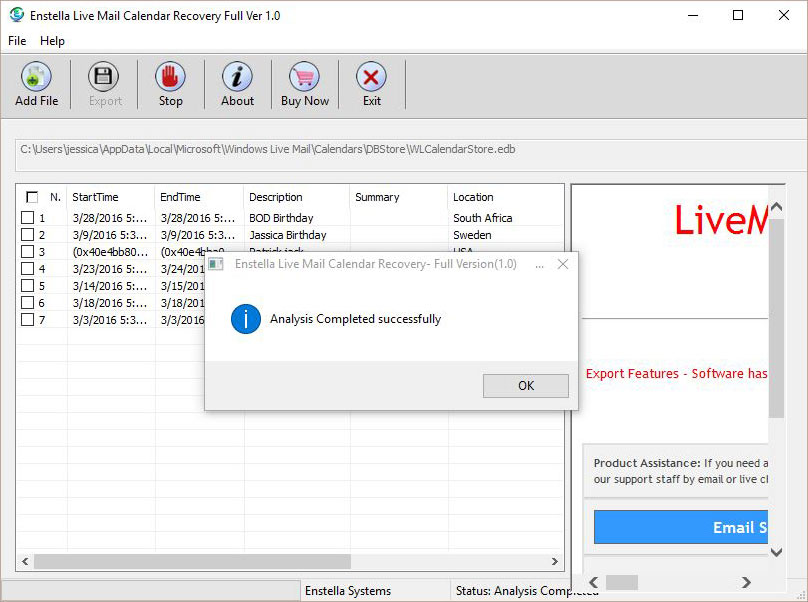Close the Analysis Completed dialog with X
808x602 pixels.
563,265
